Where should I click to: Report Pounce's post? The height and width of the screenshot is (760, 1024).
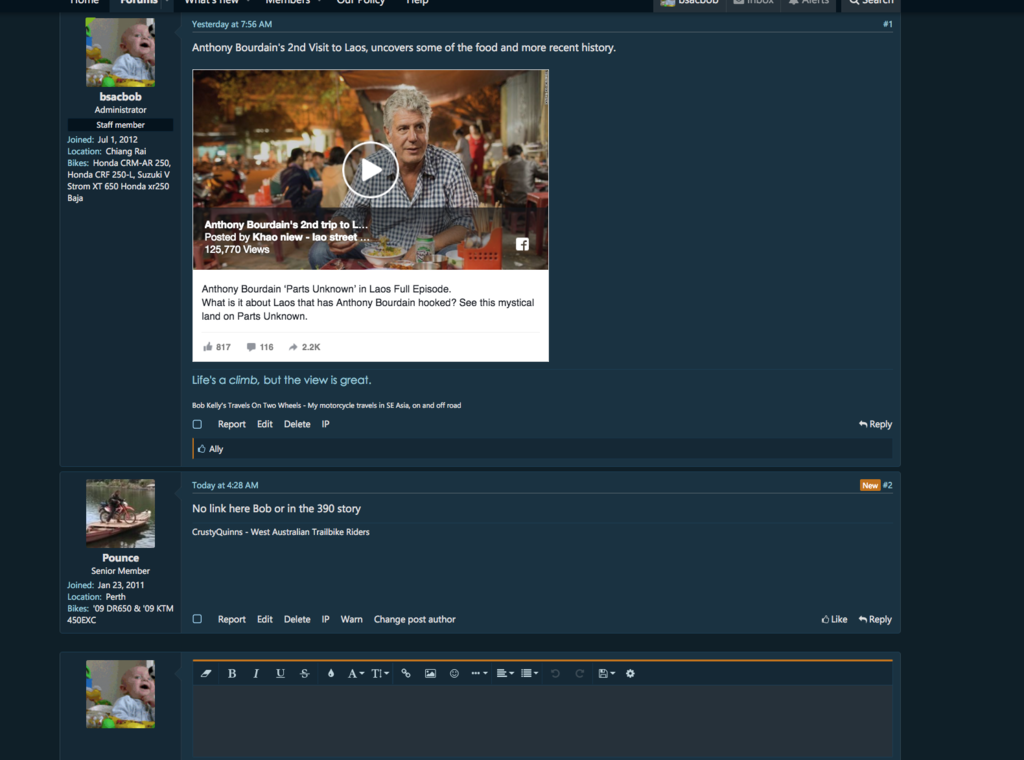point(232,619)
